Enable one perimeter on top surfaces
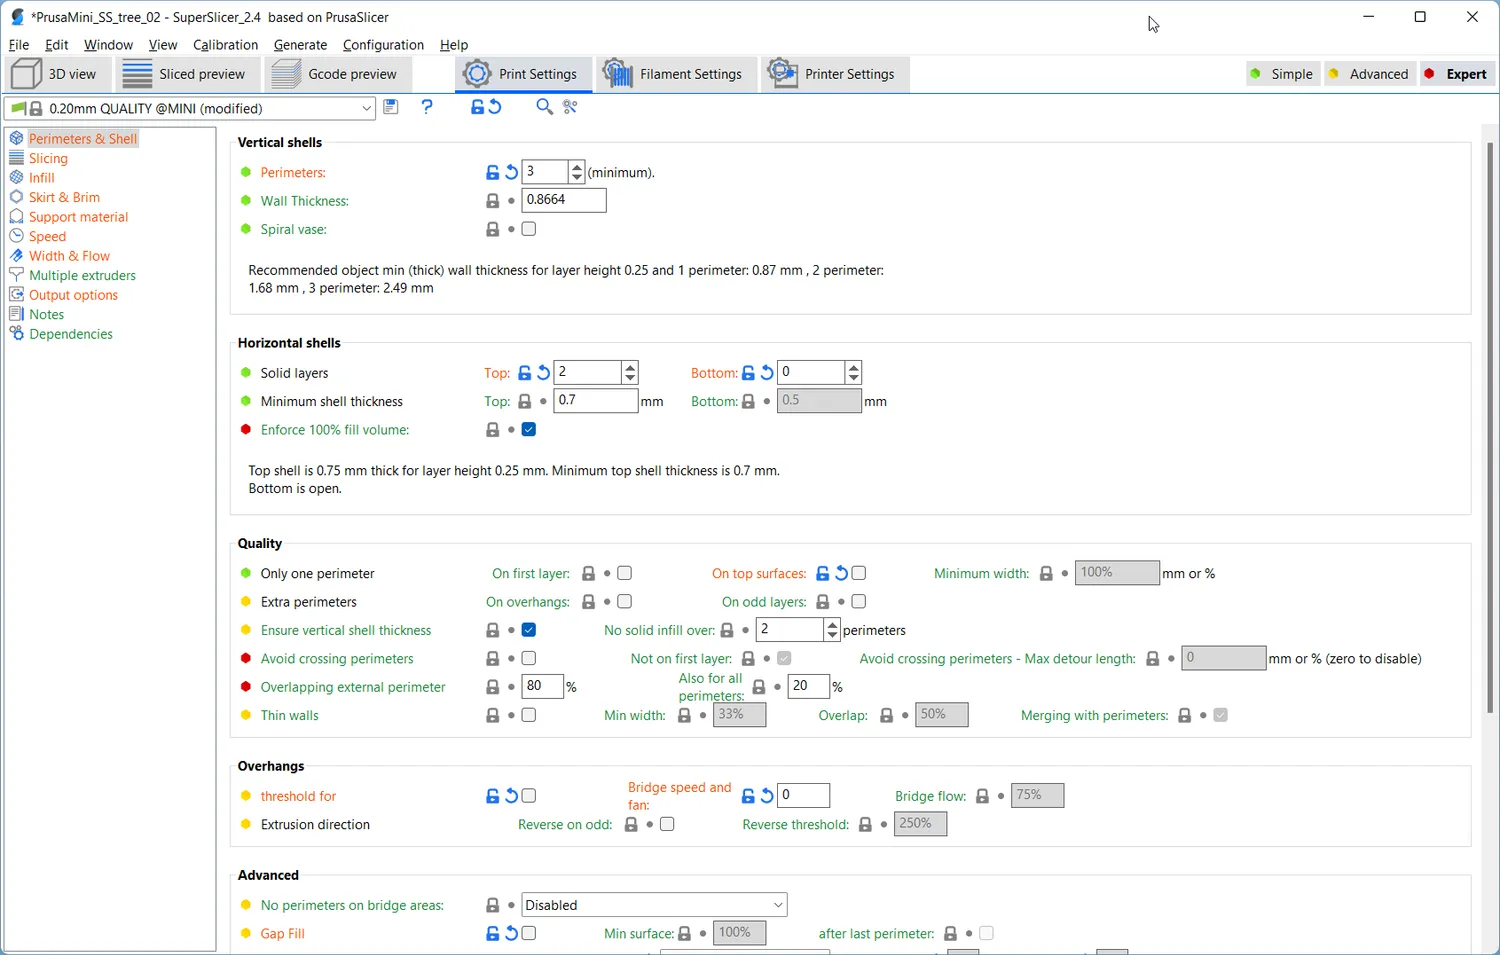The image size is (1500, 955). click(x=859, y=573)
